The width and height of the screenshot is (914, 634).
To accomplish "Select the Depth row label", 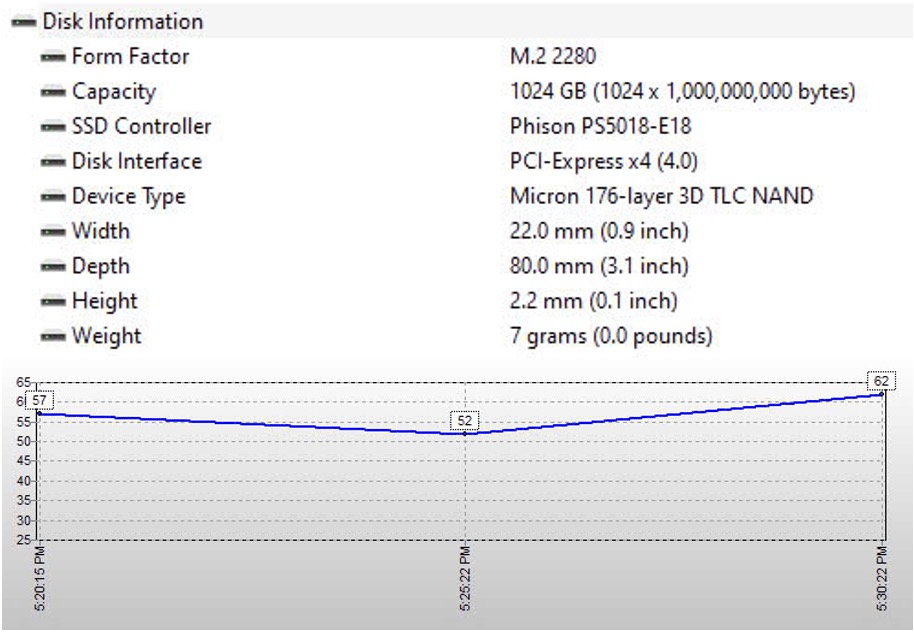I will click(100, 266).
